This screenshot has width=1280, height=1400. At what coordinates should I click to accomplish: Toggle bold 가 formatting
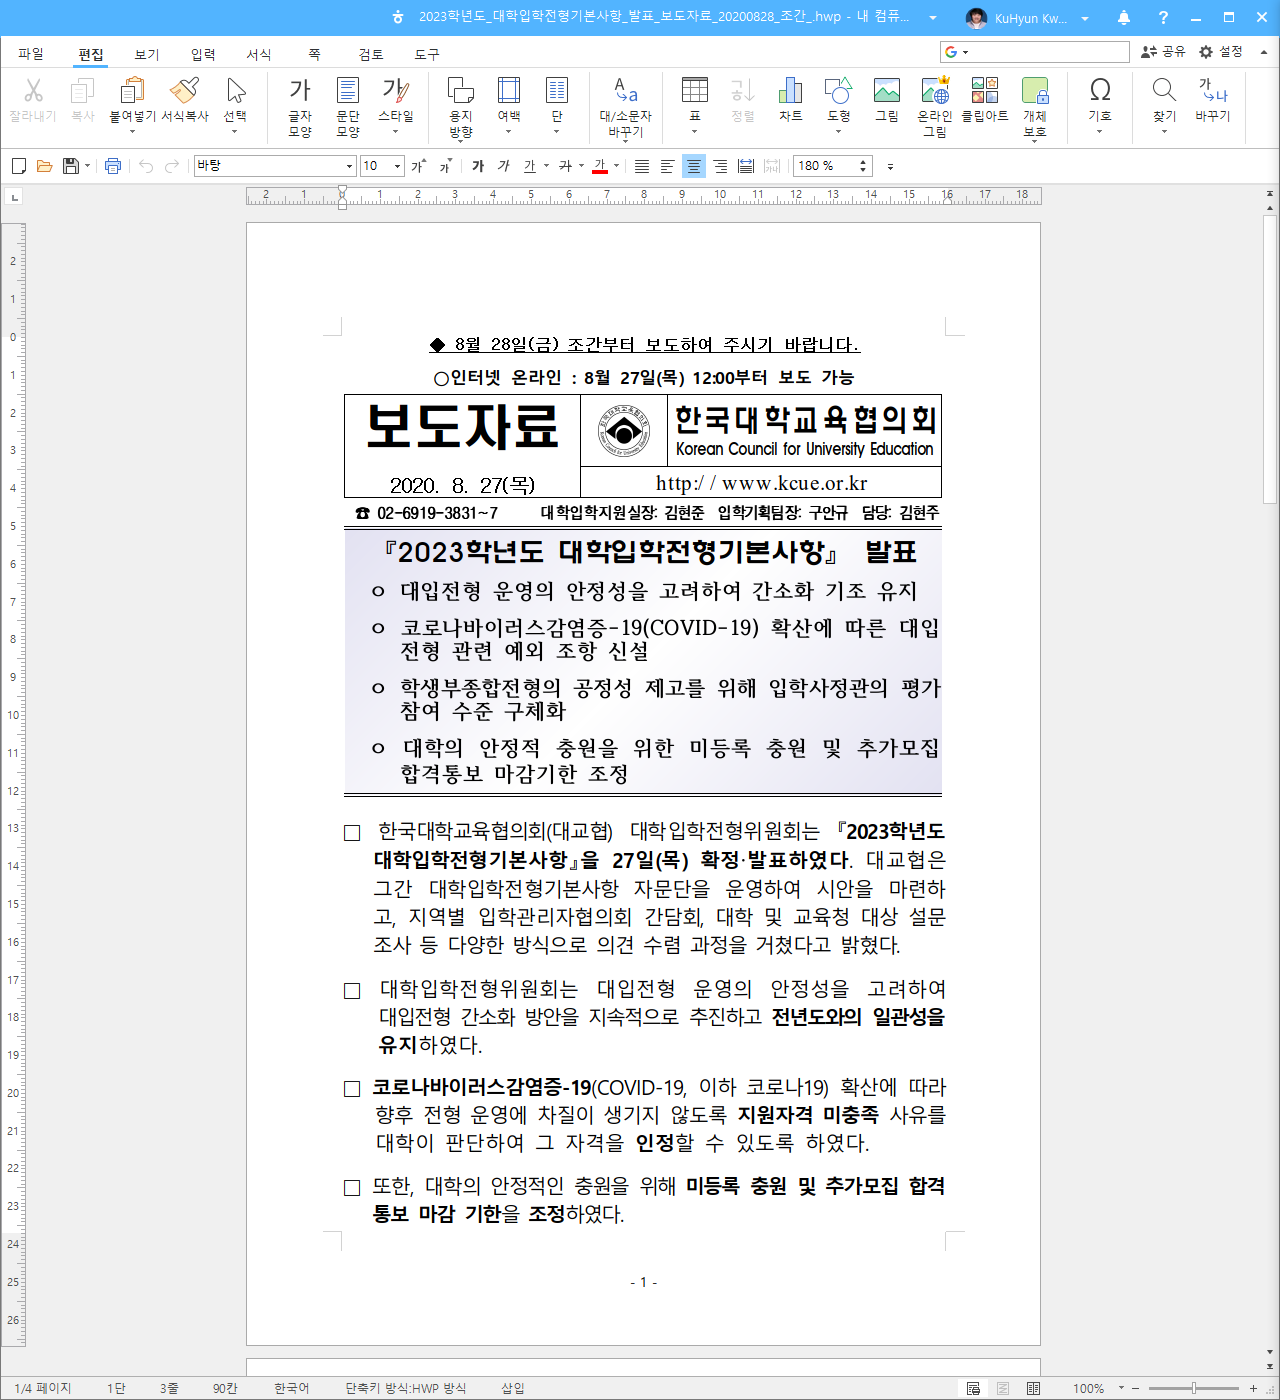pyautogui.click(x=478, y=166)
